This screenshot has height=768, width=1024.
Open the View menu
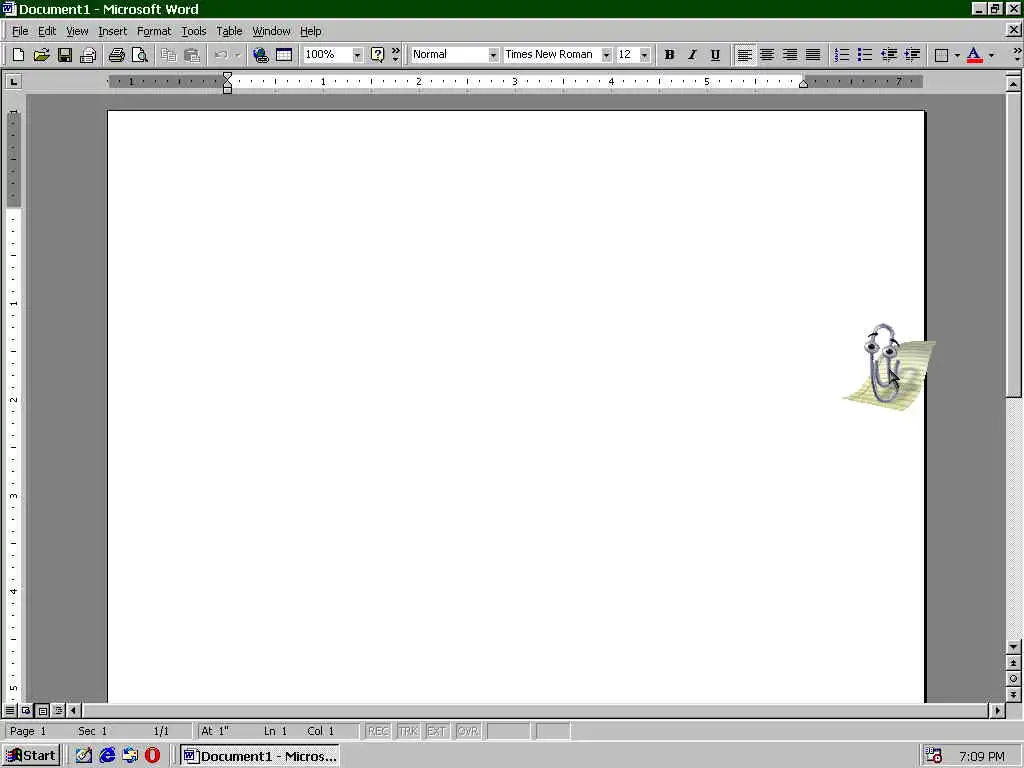point(77,31)
